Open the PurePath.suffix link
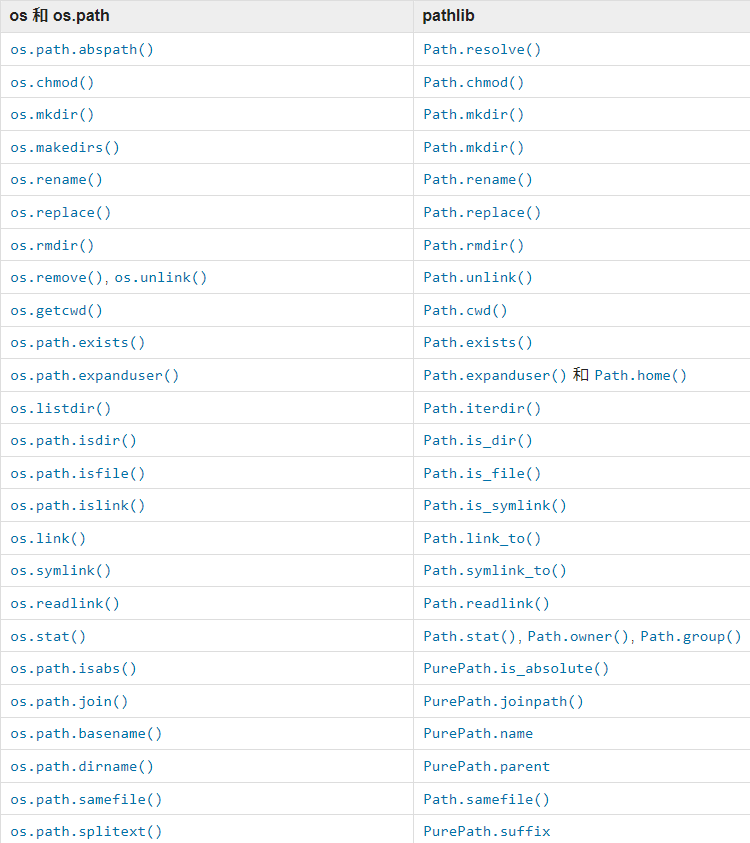This screenshot has height=843, width=750. click(486, 831)
